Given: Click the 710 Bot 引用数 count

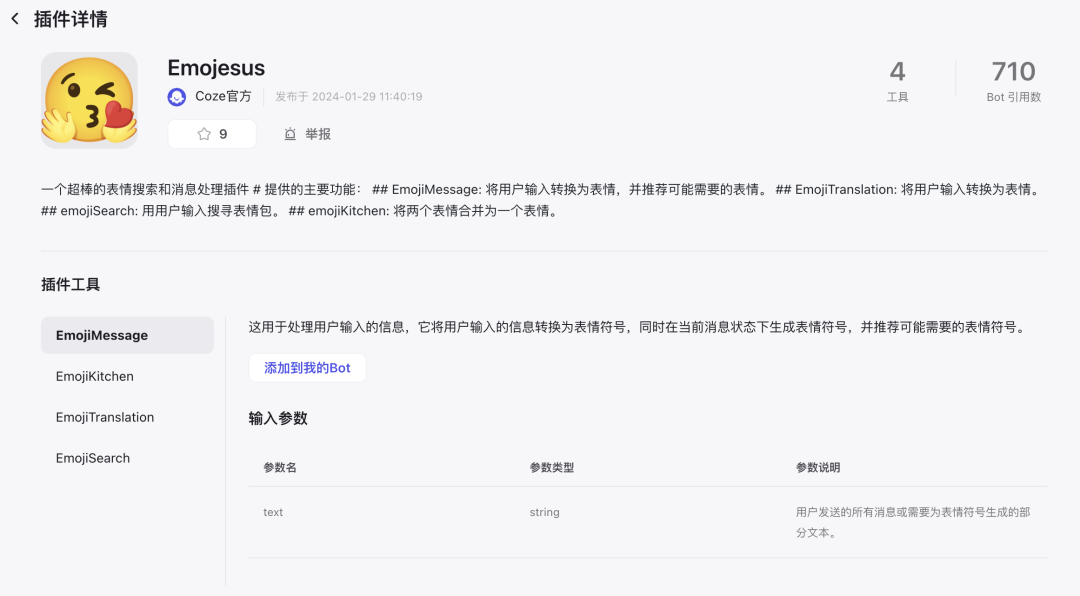Looking at the screenshot, I should (1013, 81).
